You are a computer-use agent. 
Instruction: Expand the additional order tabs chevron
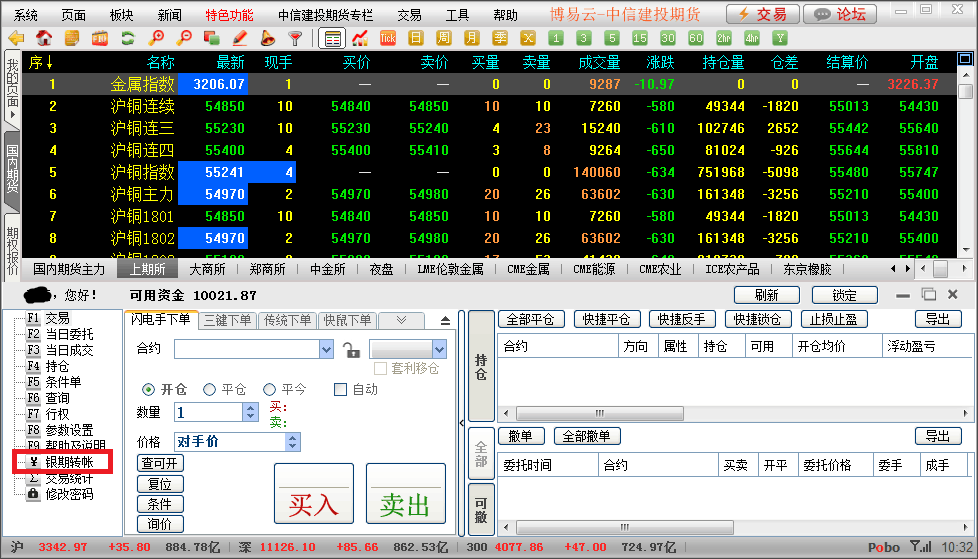pyautogui.click(x=400, y=320)
